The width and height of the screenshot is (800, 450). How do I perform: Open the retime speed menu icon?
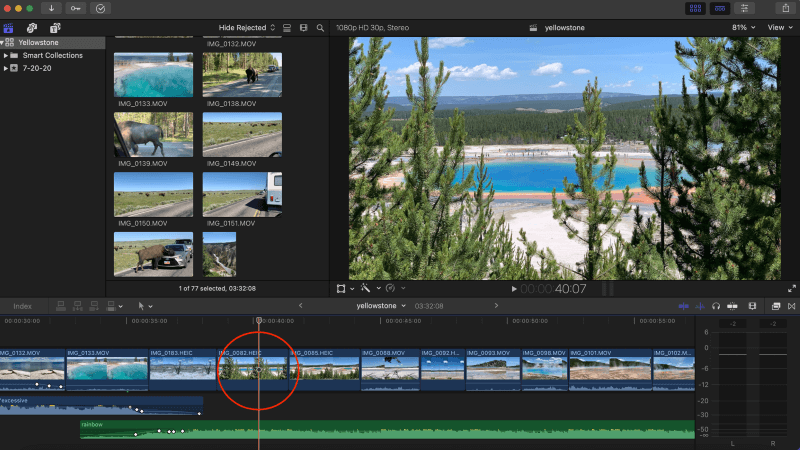[x=390, y=288]
